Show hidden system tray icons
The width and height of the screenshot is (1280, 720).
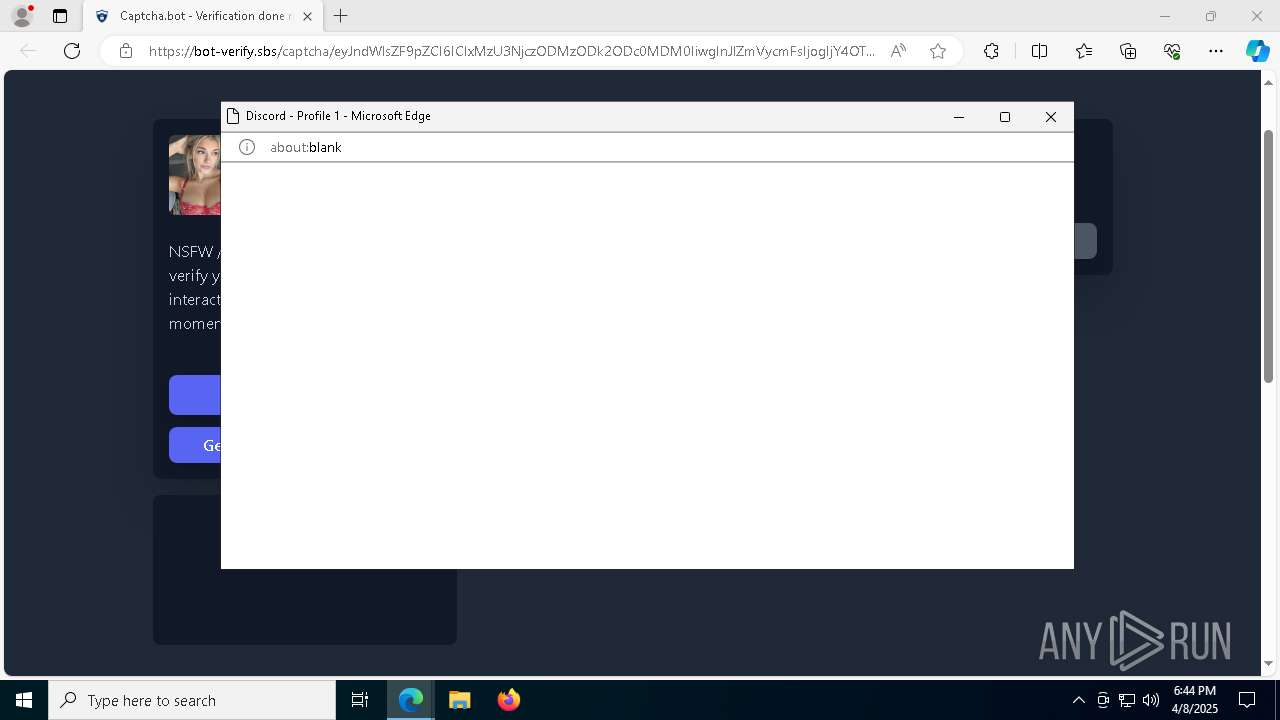pyautogui.click(x=1078, y=700)
